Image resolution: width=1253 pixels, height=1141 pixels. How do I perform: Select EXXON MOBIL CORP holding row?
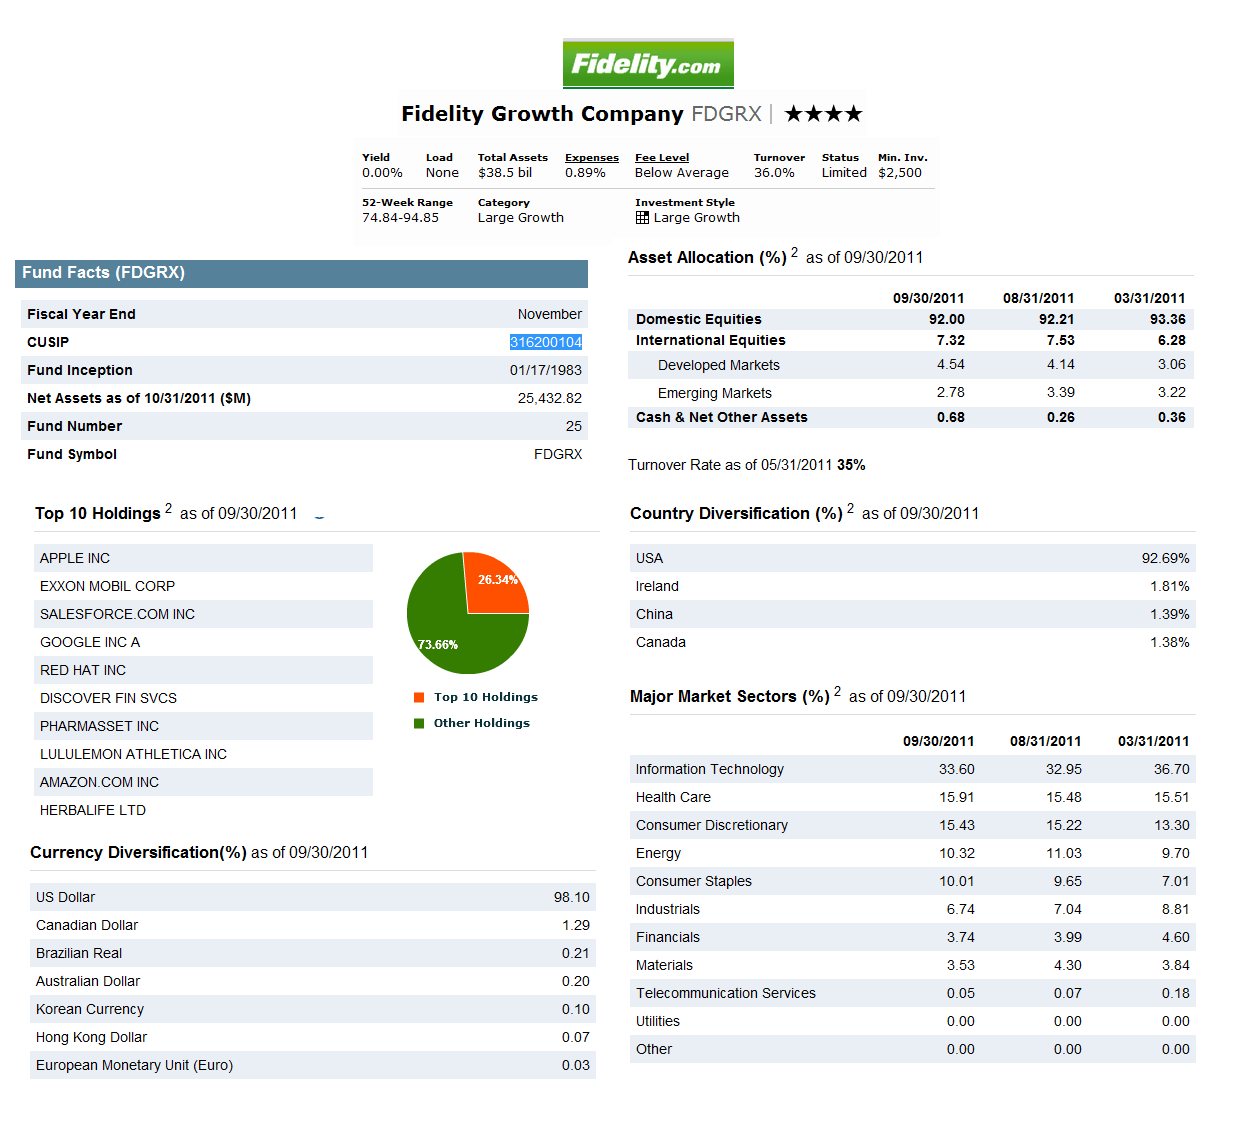[203, 586]
